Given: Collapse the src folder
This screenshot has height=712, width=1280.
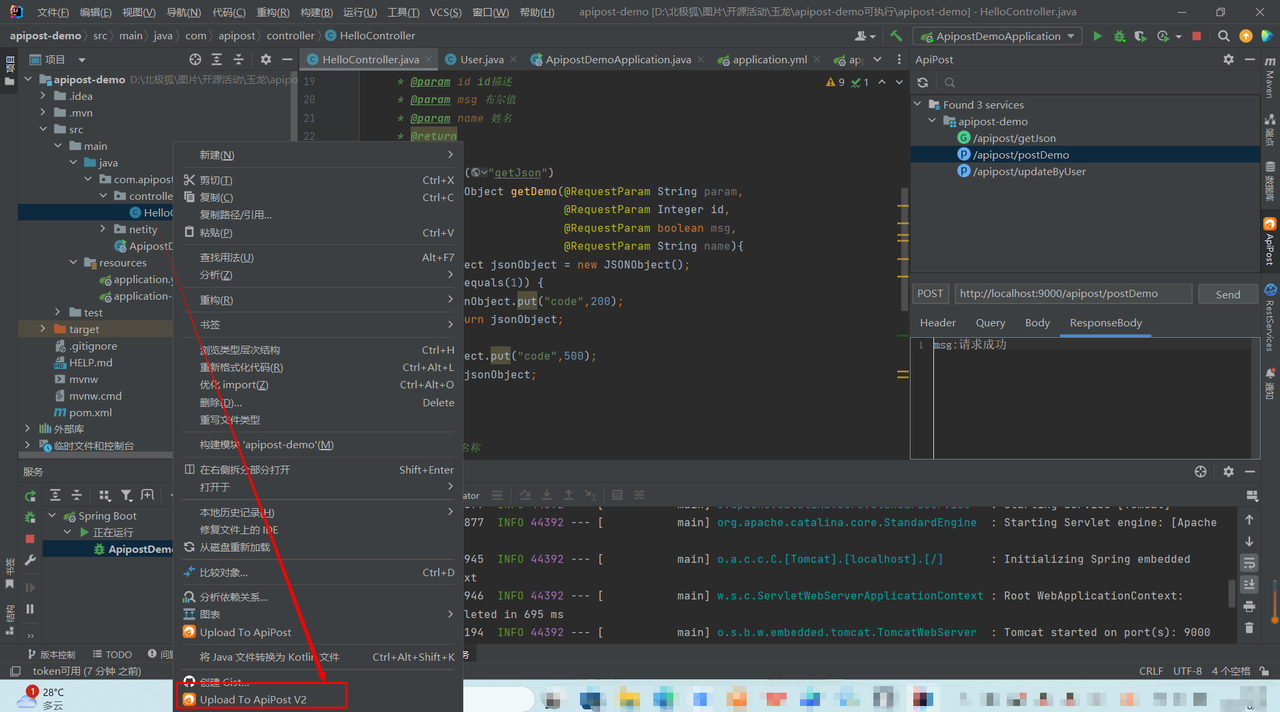Looking at the screenshot, I should tap(43, 129).
